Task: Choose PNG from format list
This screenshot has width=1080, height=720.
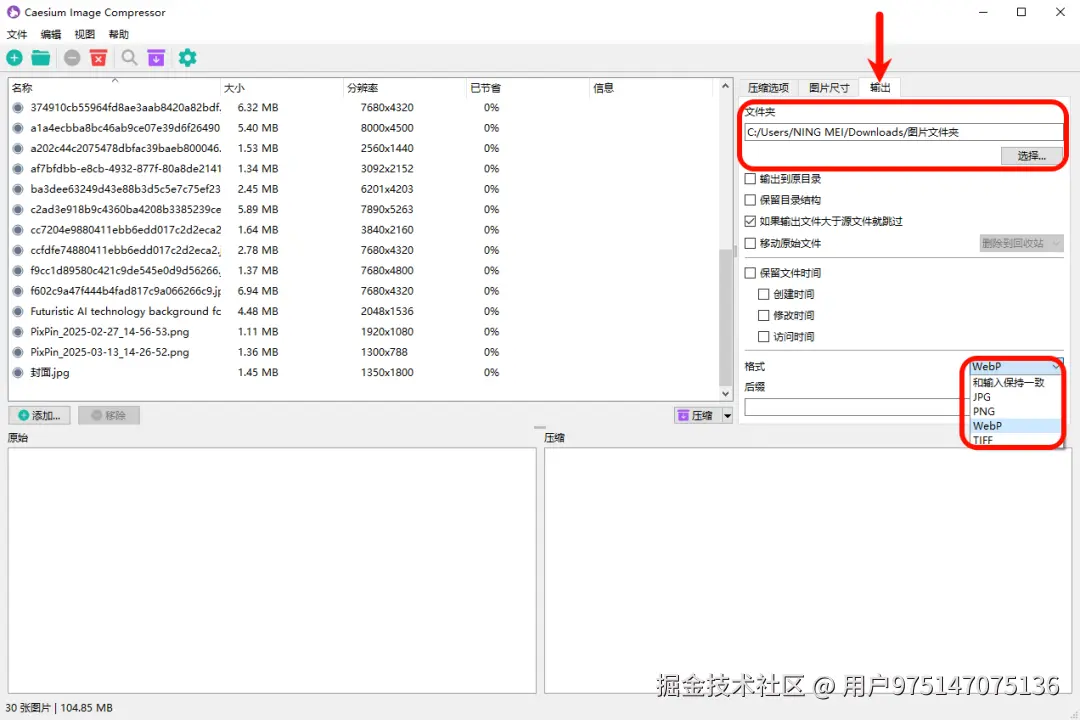Action: [1015, 411]
